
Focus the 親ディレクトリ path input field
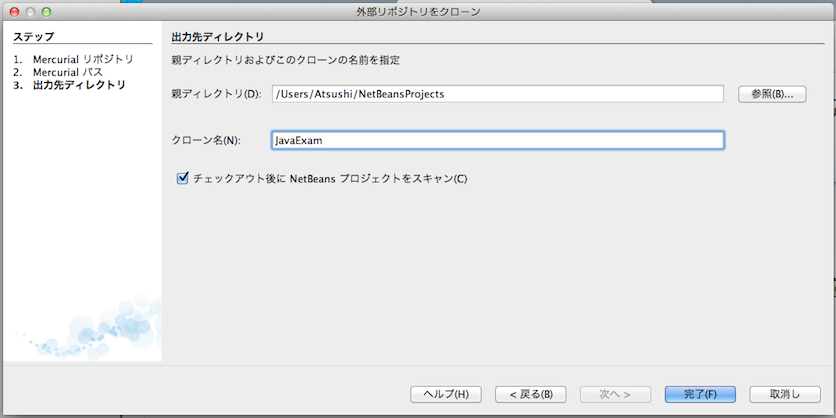coord(497,94)
